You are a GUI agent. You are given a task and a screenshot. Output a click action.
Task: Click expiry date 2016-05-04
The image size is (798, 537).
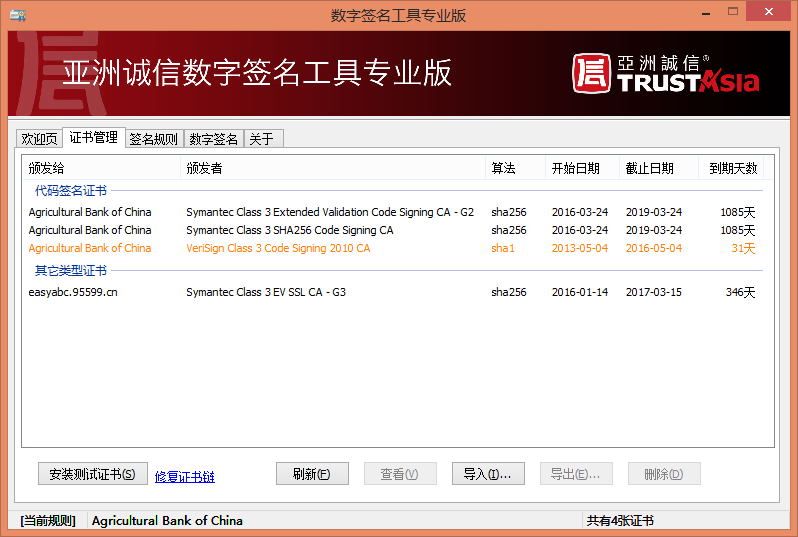[x=653, y=248]
